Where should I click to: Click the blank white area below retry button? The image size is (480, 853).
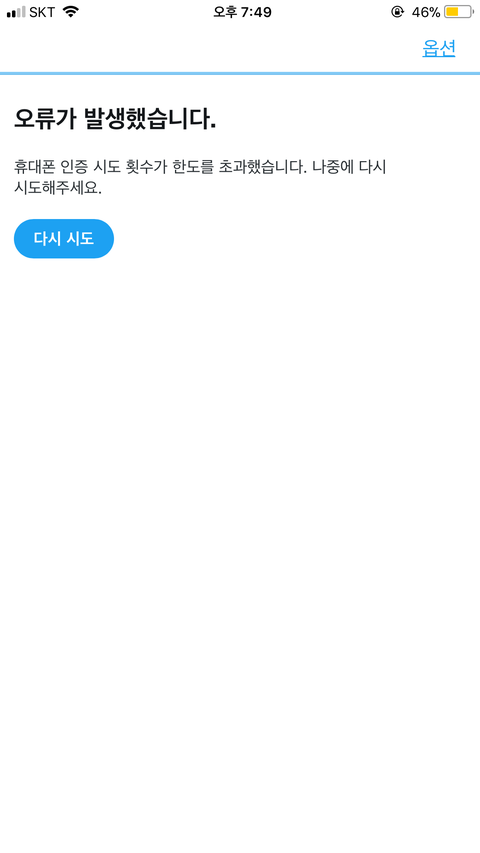240,544
